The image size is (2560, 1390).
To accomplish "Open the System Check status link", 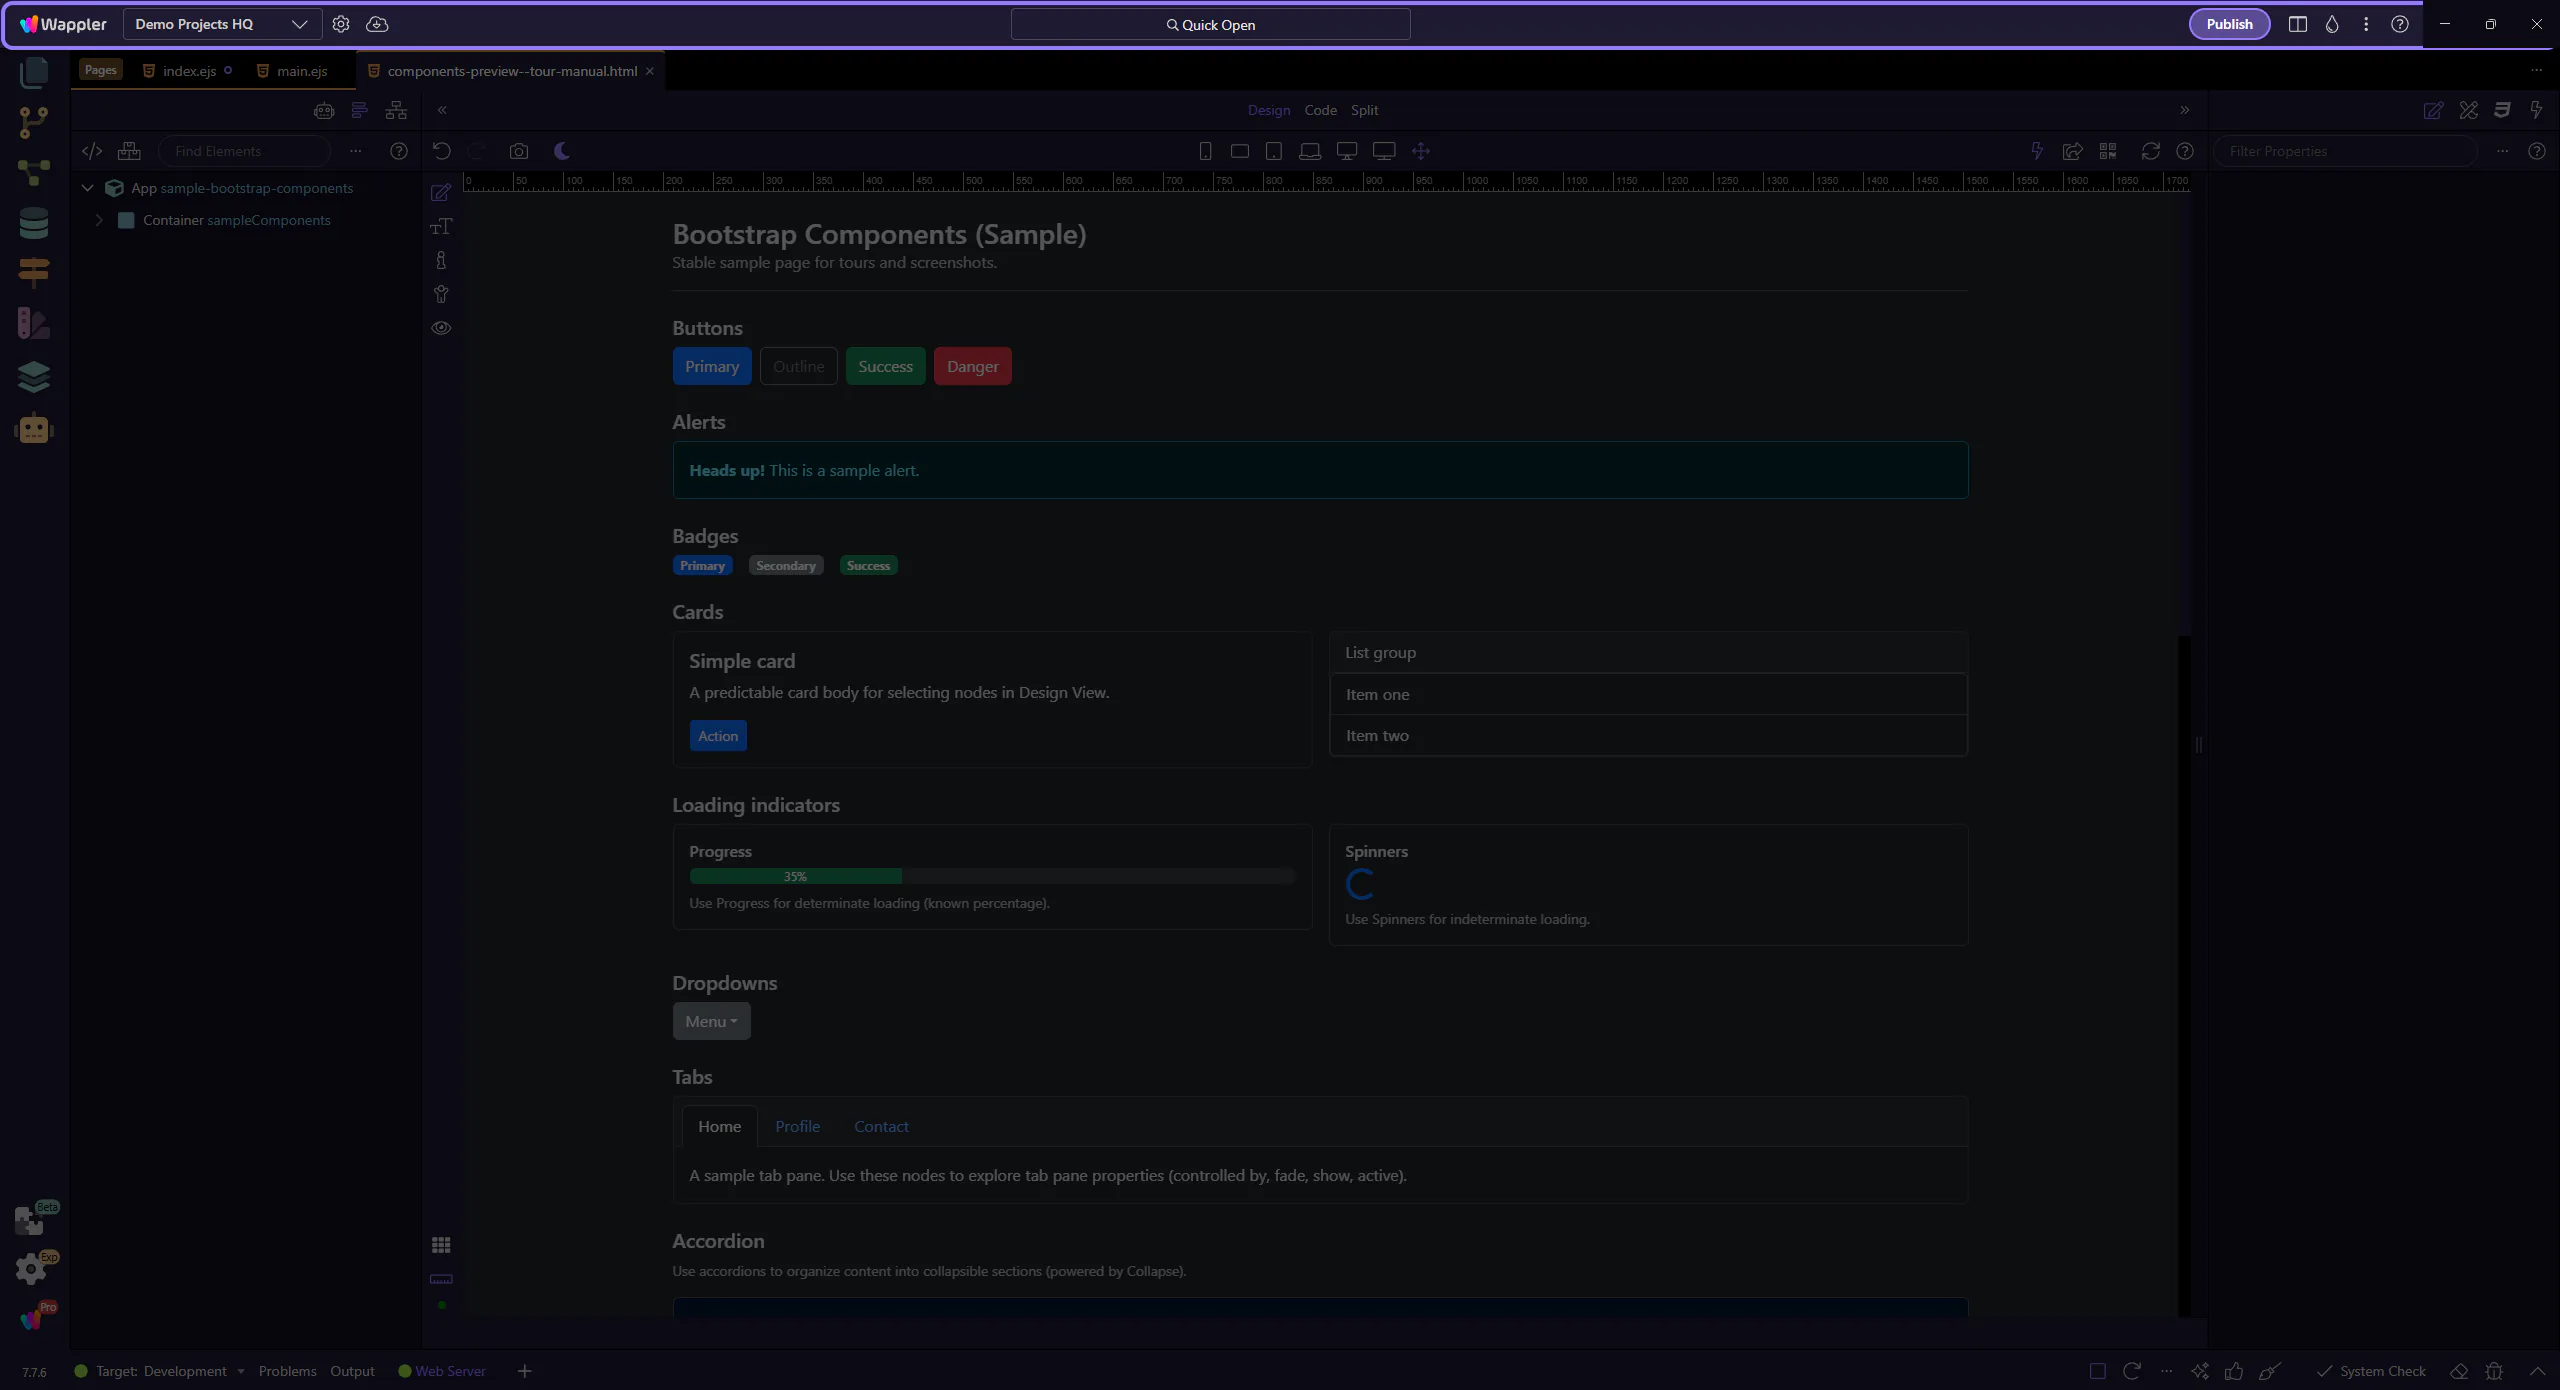I will click(x=2382, y=1371).
